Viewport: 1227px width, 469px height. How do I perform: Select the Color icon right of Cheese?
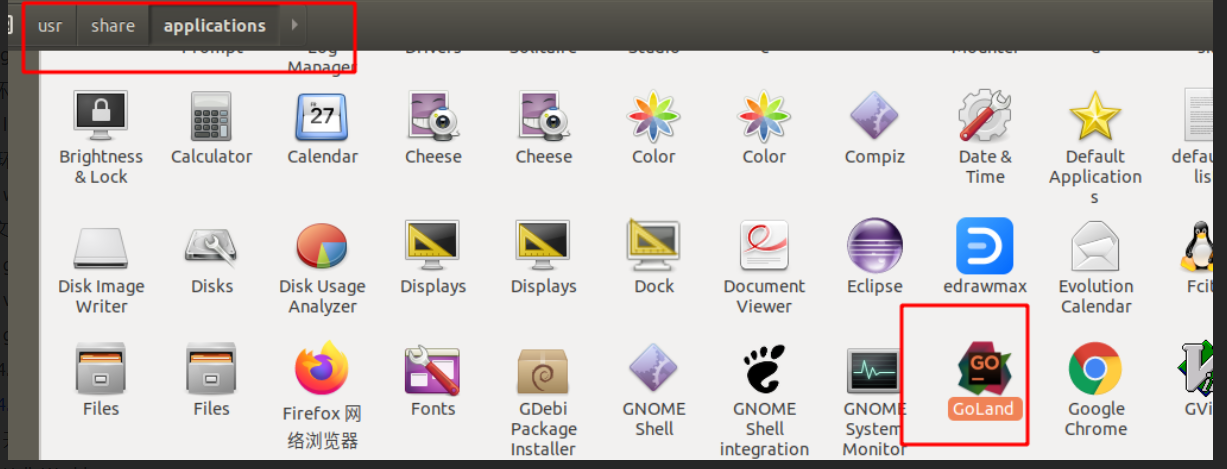tap(654, 117)
